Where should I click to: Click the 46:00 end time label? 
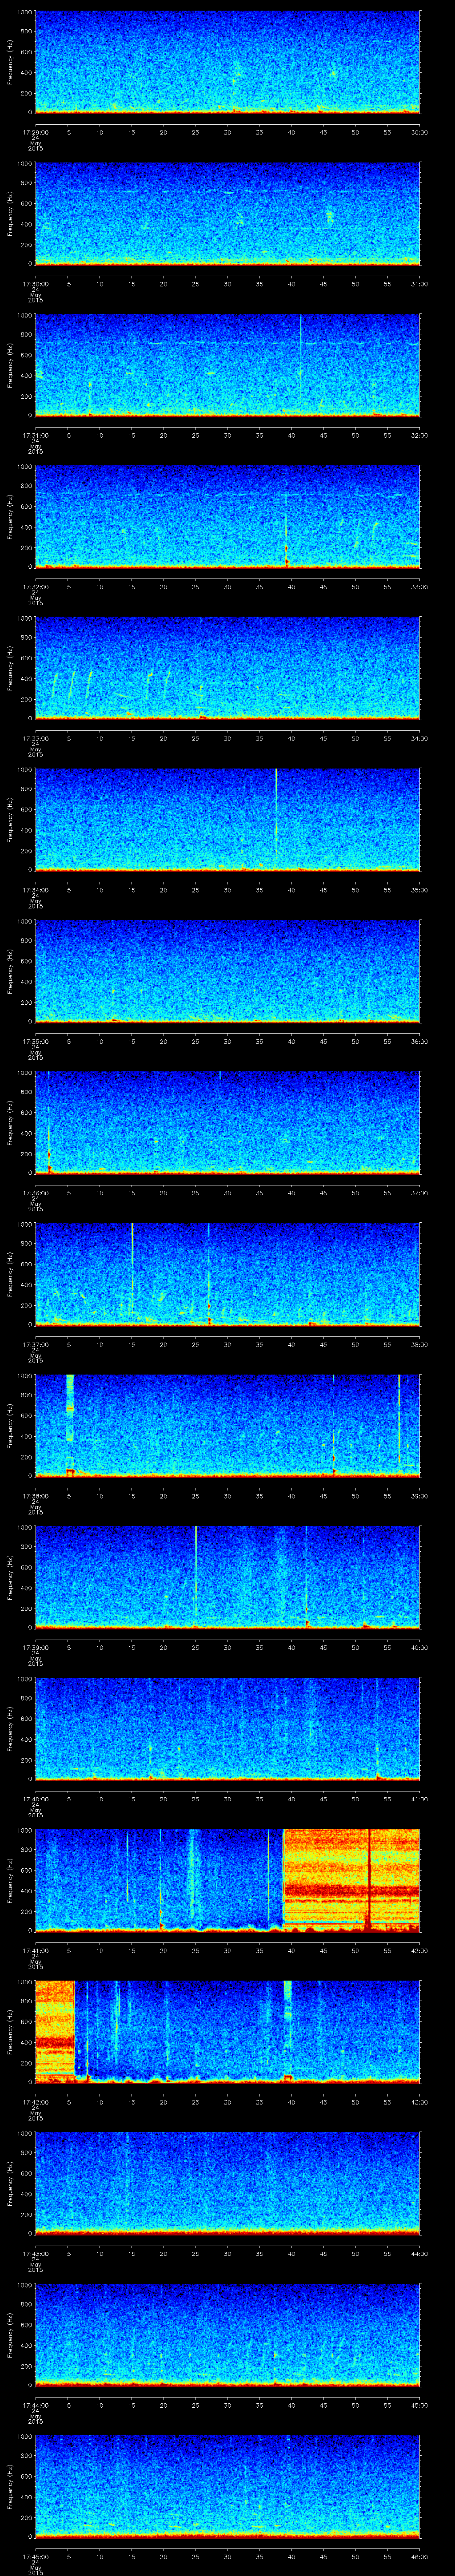point(419,2556)
